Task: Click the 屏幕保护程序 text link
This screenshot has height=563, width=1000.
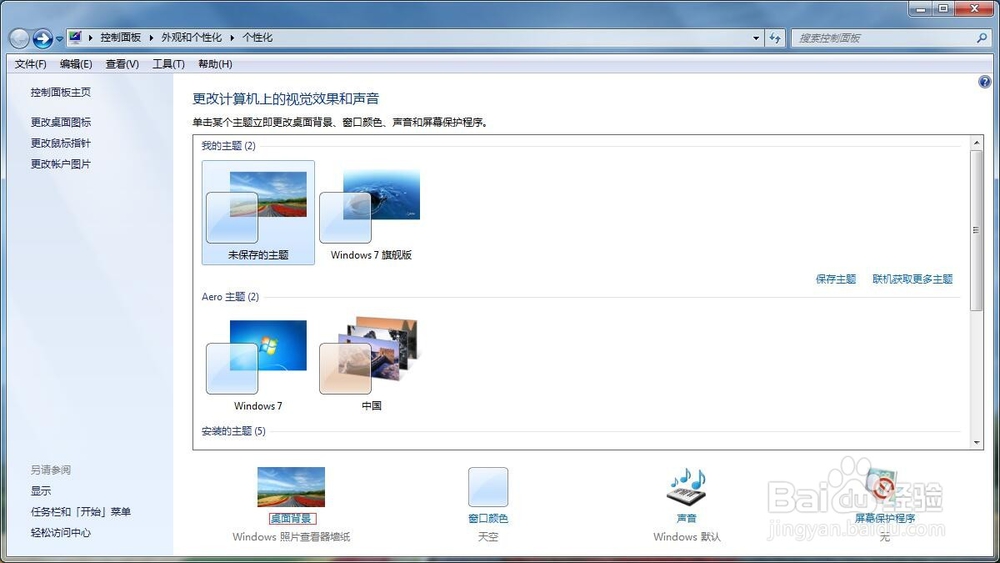Action: (x=885, y=518)
